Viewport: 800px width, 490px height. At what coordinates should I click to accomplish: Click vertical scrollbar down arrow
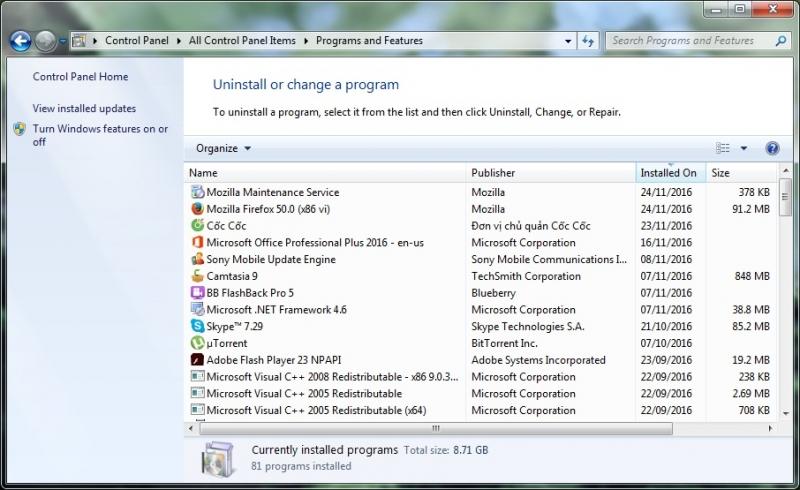785,413
